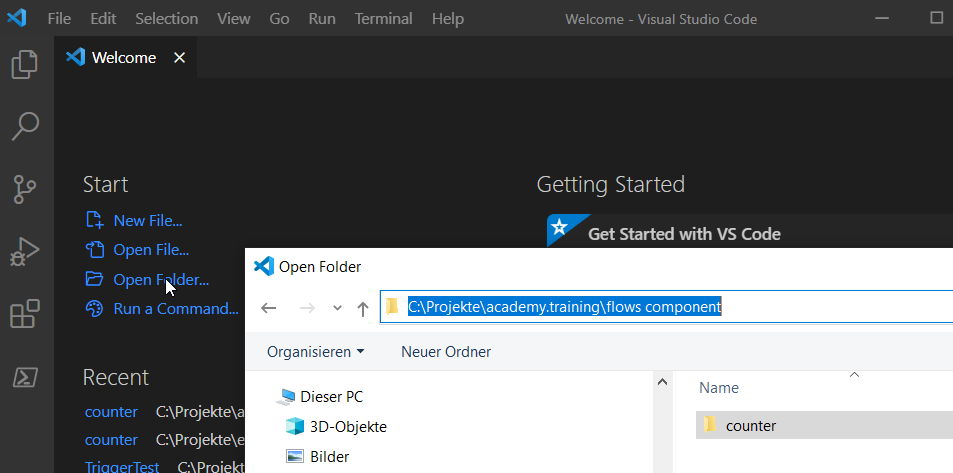The height and width of the screenshot is (473, 953).
Task: Open the PowerShell panel icon in sidebar
Action: (x=25, y=377)
